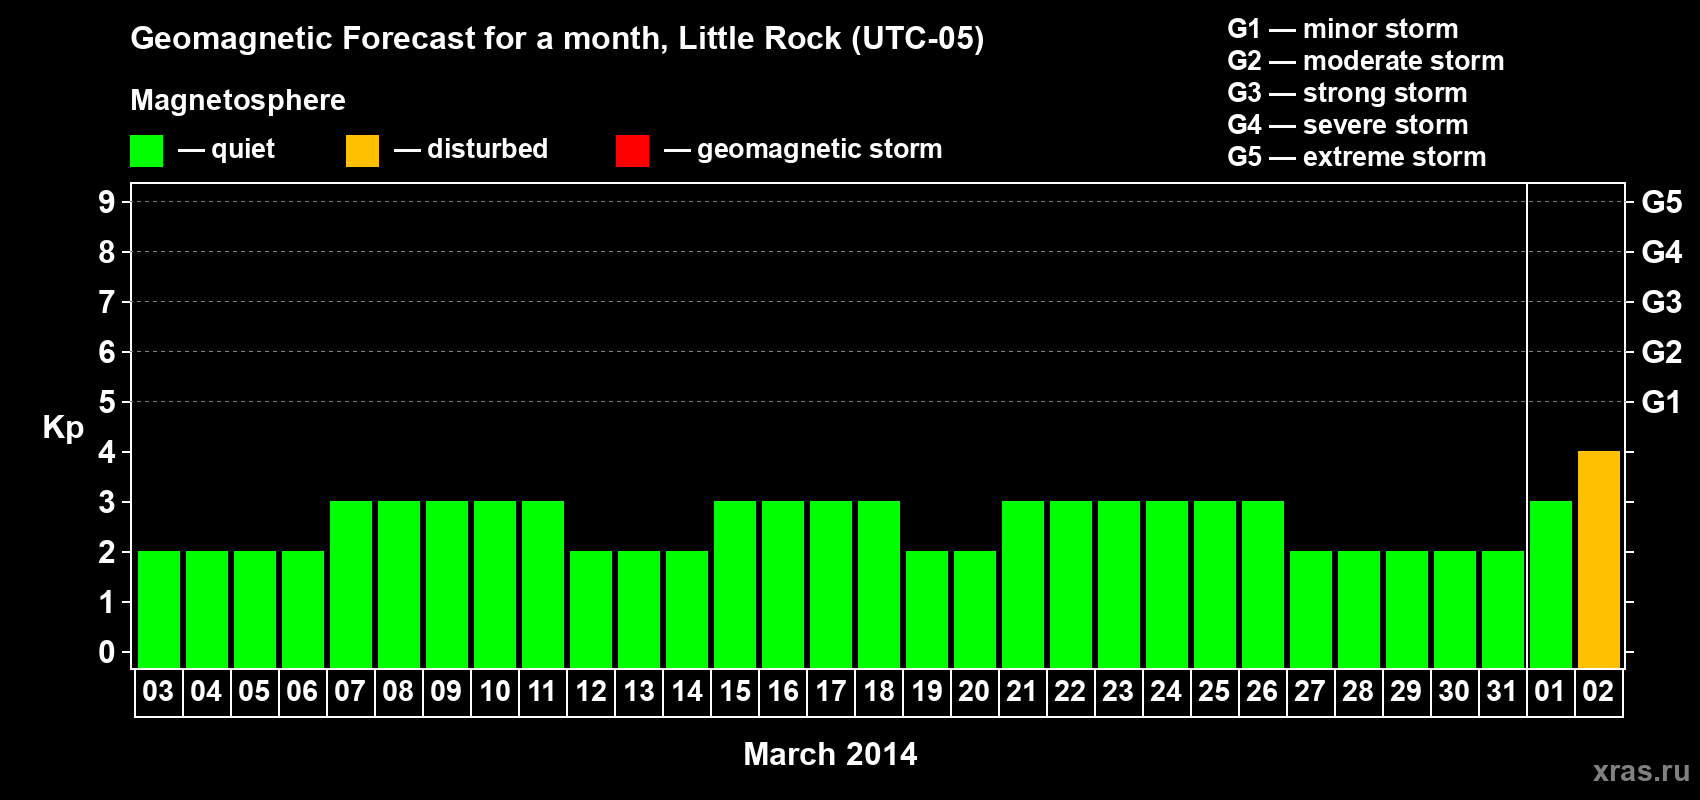Click the green quiet legend swatch
Screen dimensions: 1700x800
[146, 151]
